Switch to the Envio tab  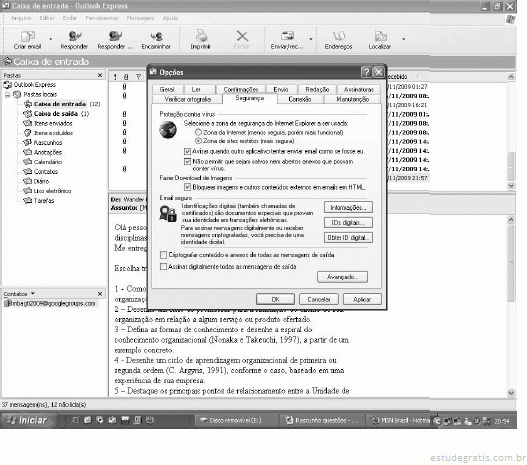281,89
